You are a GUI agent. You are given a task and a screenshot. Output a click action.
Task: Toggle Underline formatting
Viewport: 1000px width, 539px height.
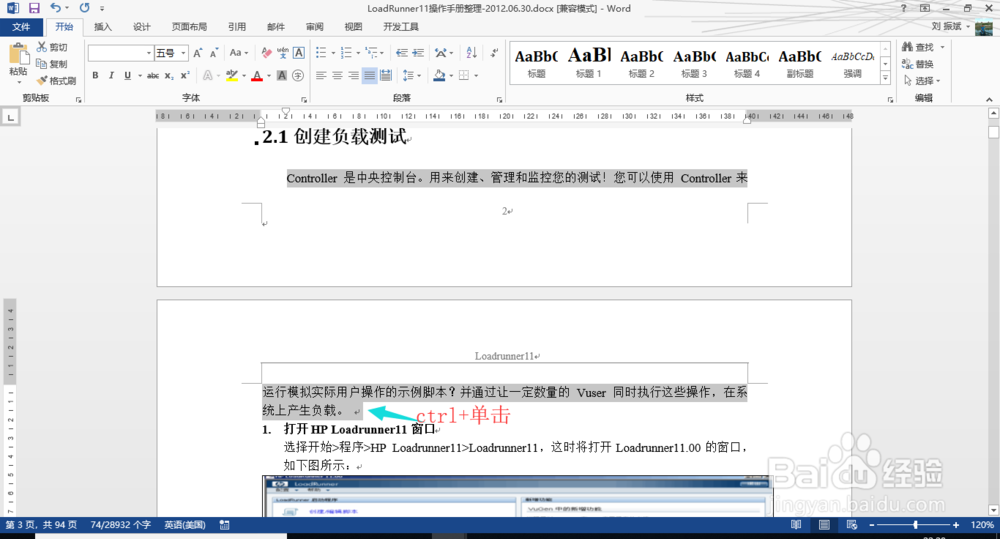click(x=128, y=75)
